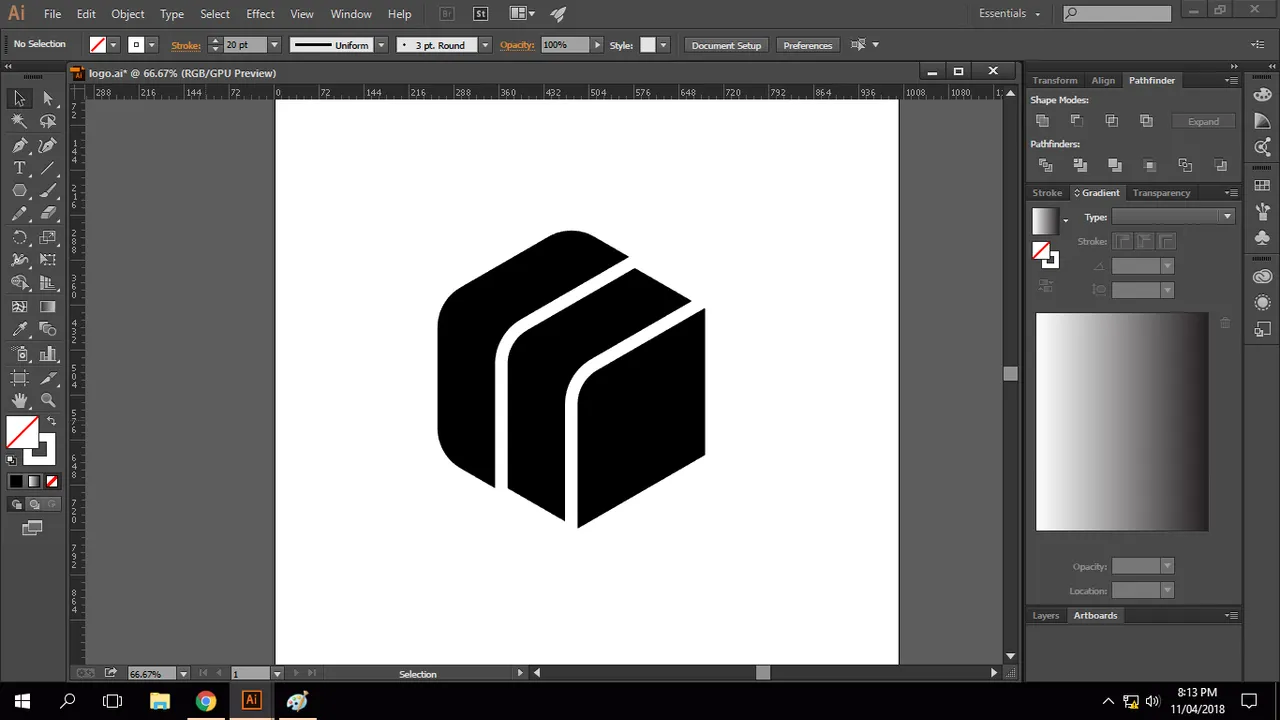Select the Eyedropper tool
The image size is (1280, 720).
(19, 330)
